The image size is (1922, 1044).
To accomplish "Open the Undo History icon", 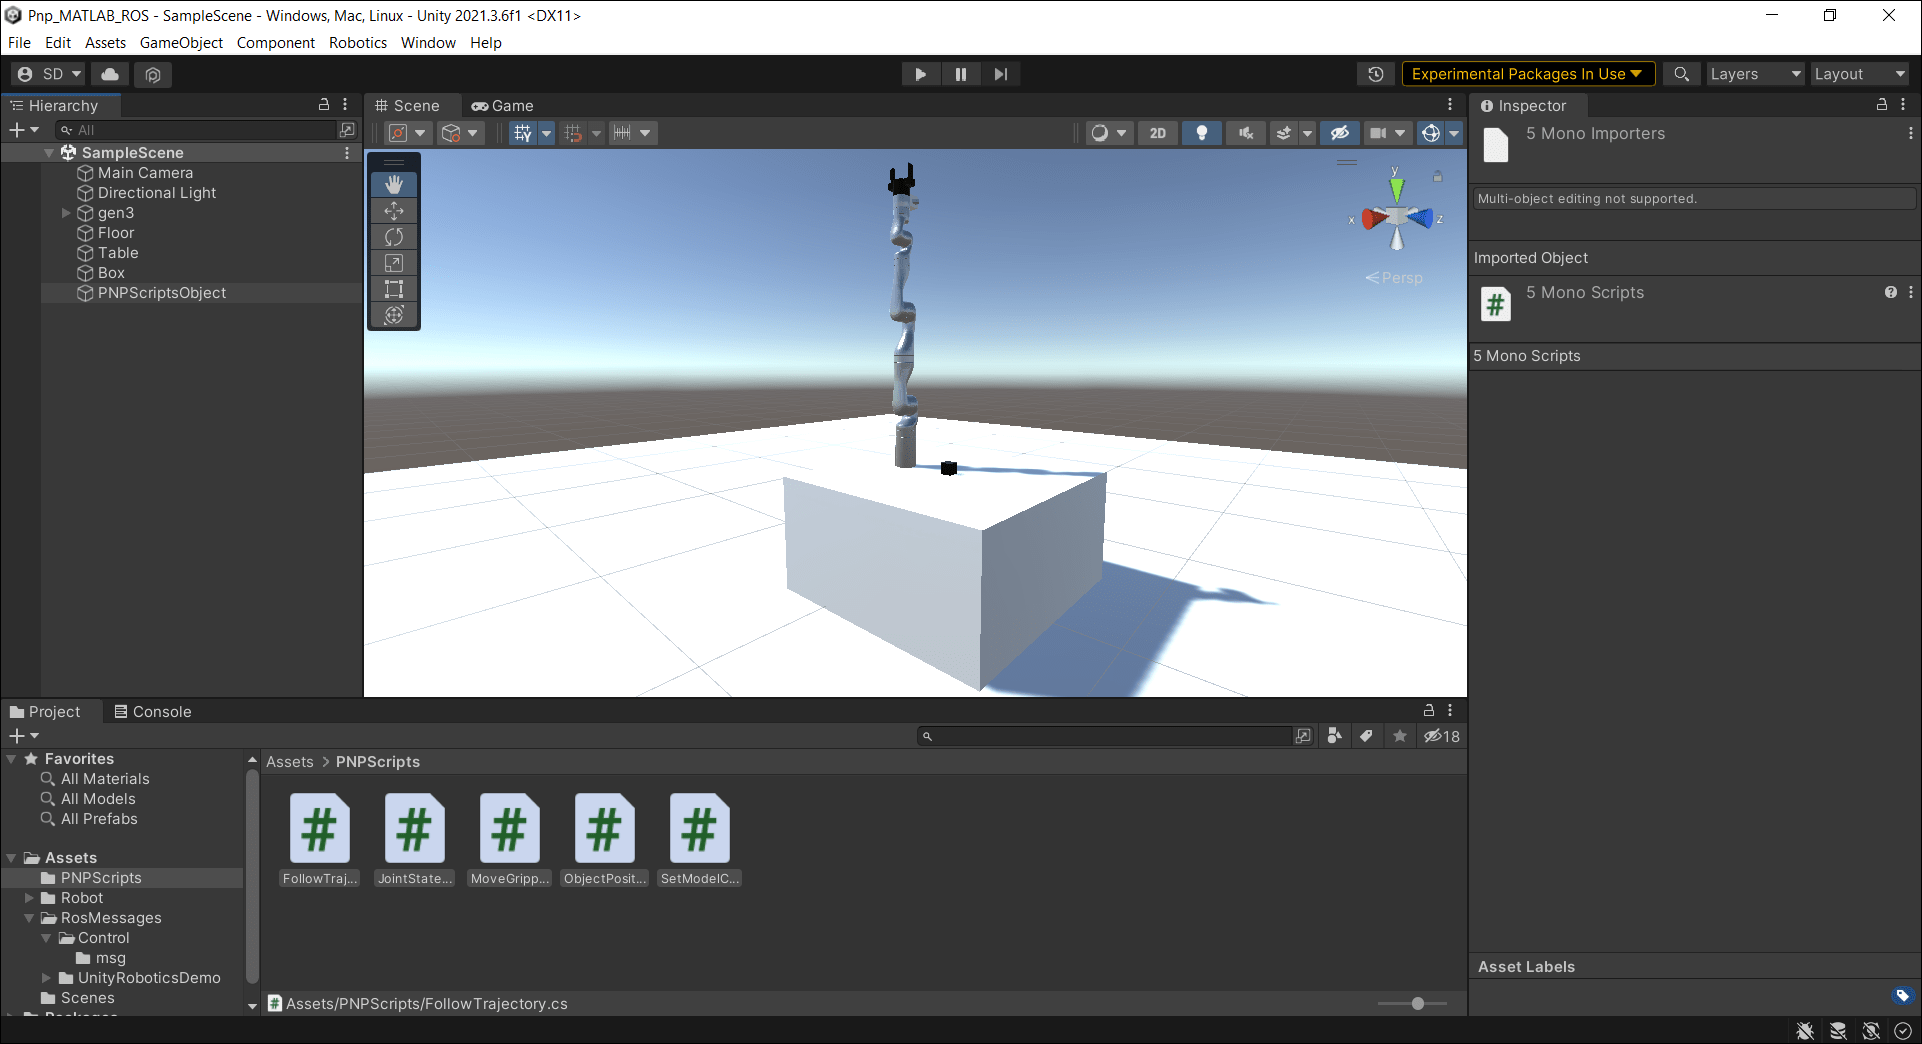I will (1376, 74).
